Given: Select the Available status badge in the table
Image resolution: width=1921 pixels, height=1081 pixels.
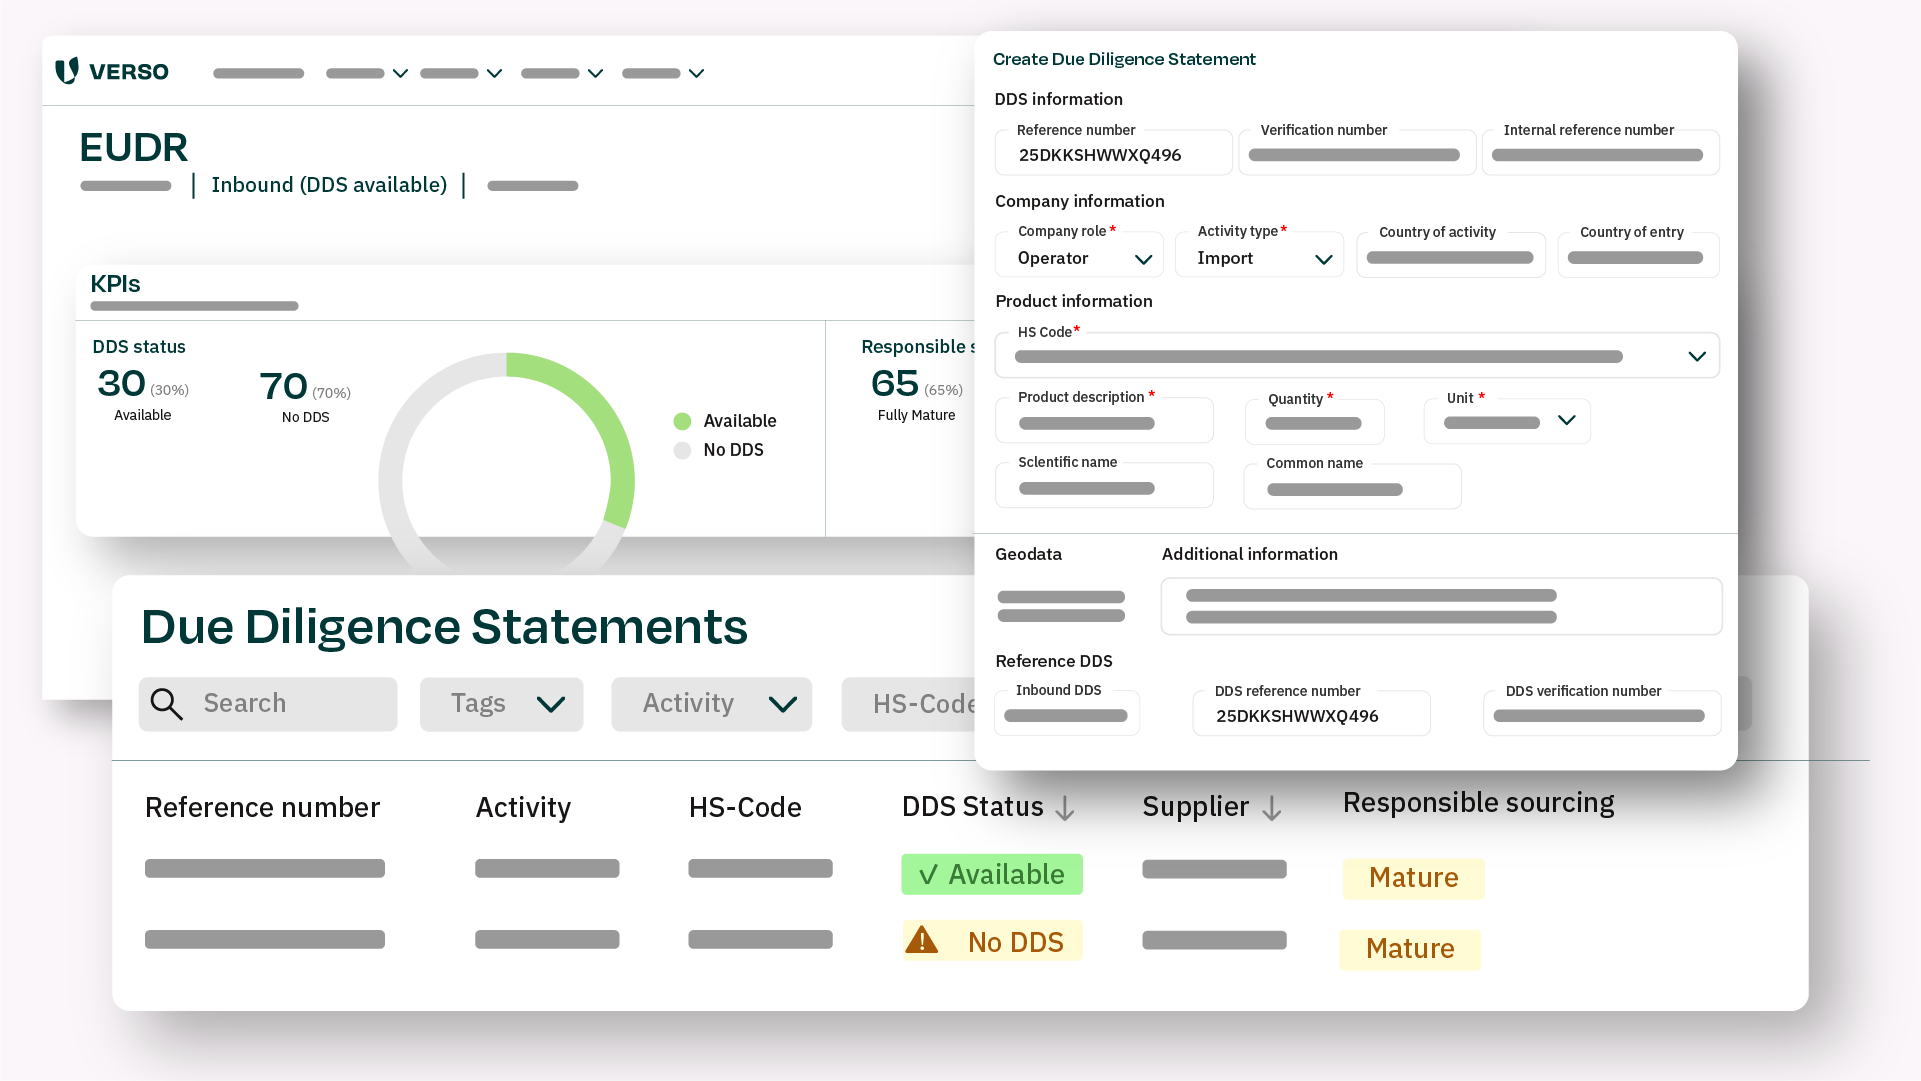Looking at the screenshot, I should [x=991, y=874].
